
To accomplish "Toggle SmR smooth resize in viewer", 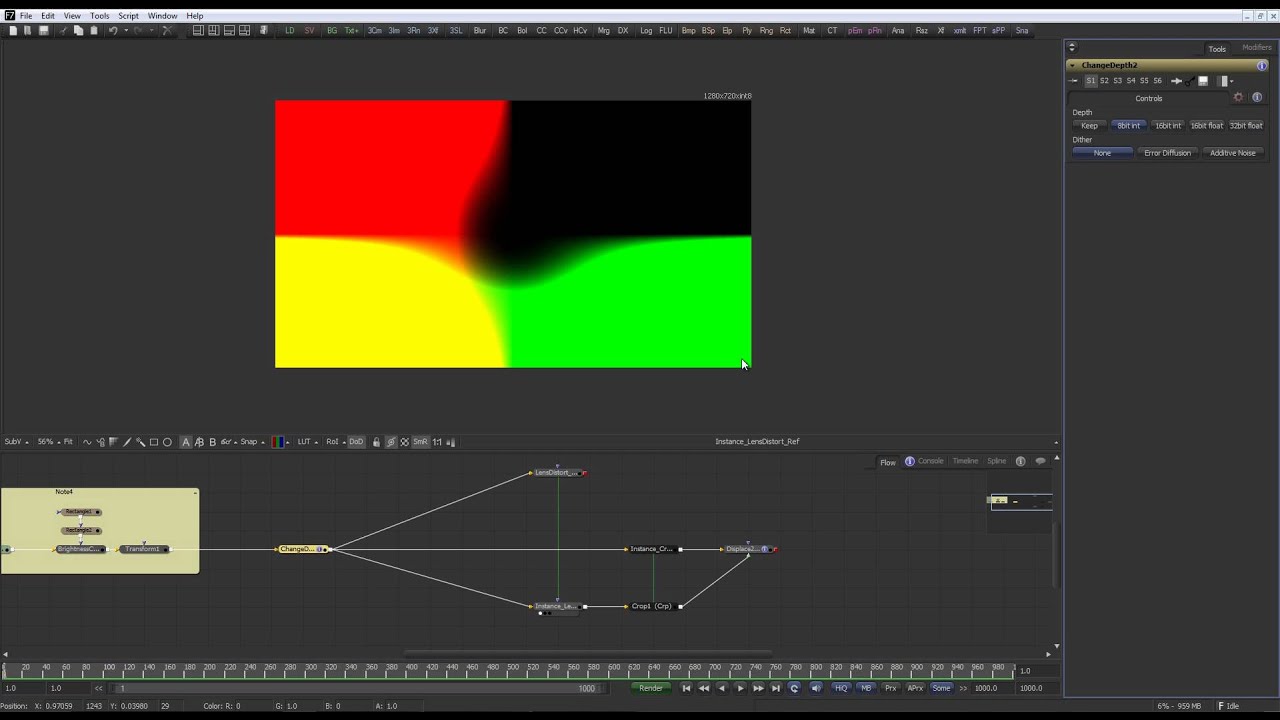I will point(420,442).
